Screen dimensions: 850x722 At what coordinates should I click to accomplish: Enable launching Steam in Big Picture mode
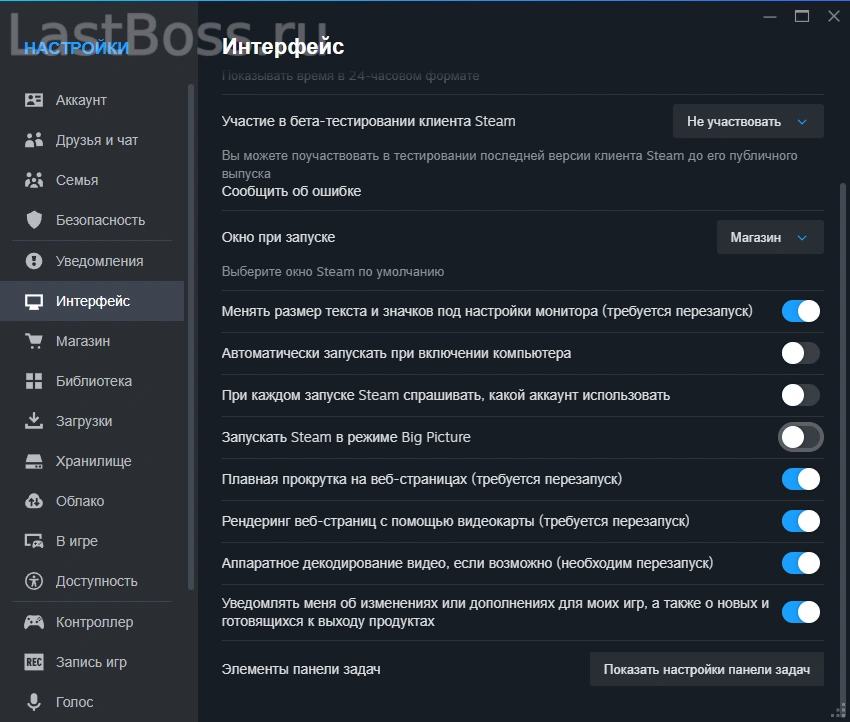[x=800, y=437]
